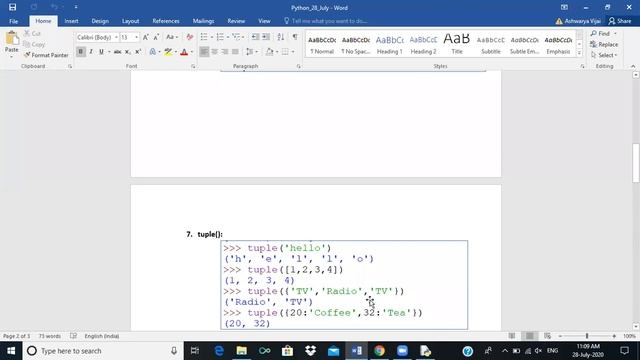Open the Paragraph dialog launcher
The image size is (640, 360).
tap(298, 66)
